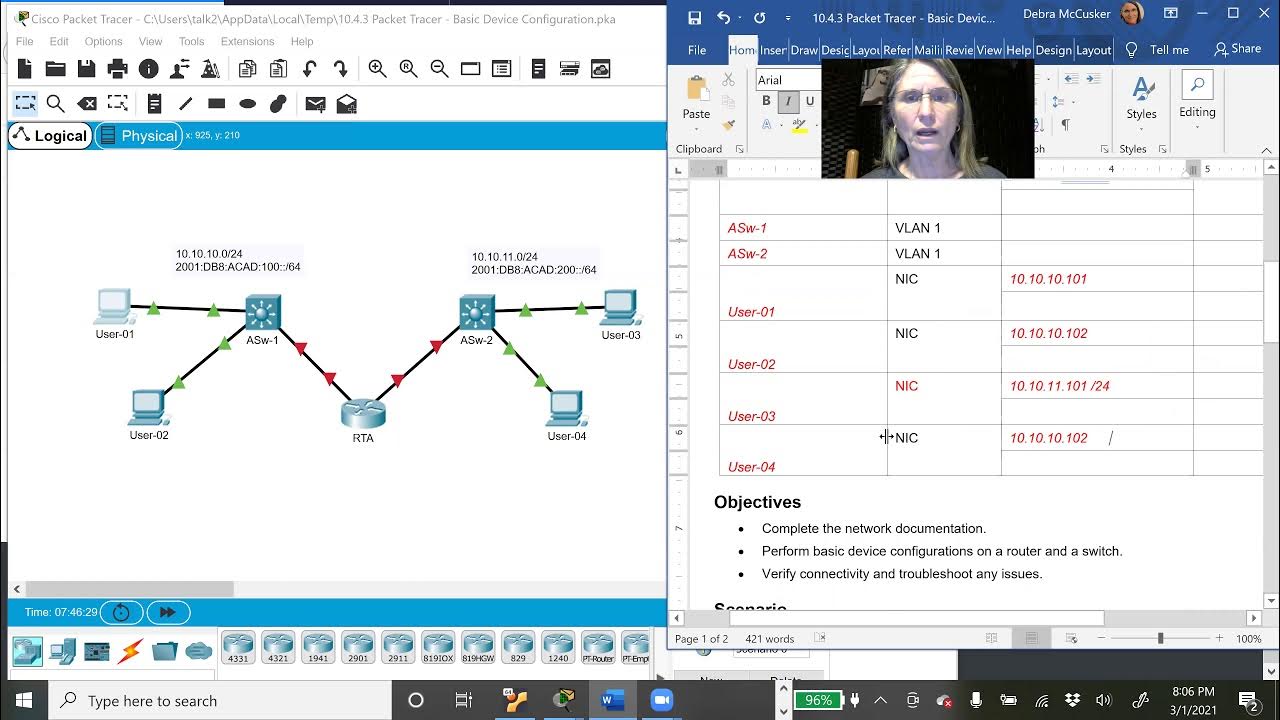Screen dimensions: 1280x720
Task: Open the Draw ribbon tab
Action: click(x=804, y=50)
